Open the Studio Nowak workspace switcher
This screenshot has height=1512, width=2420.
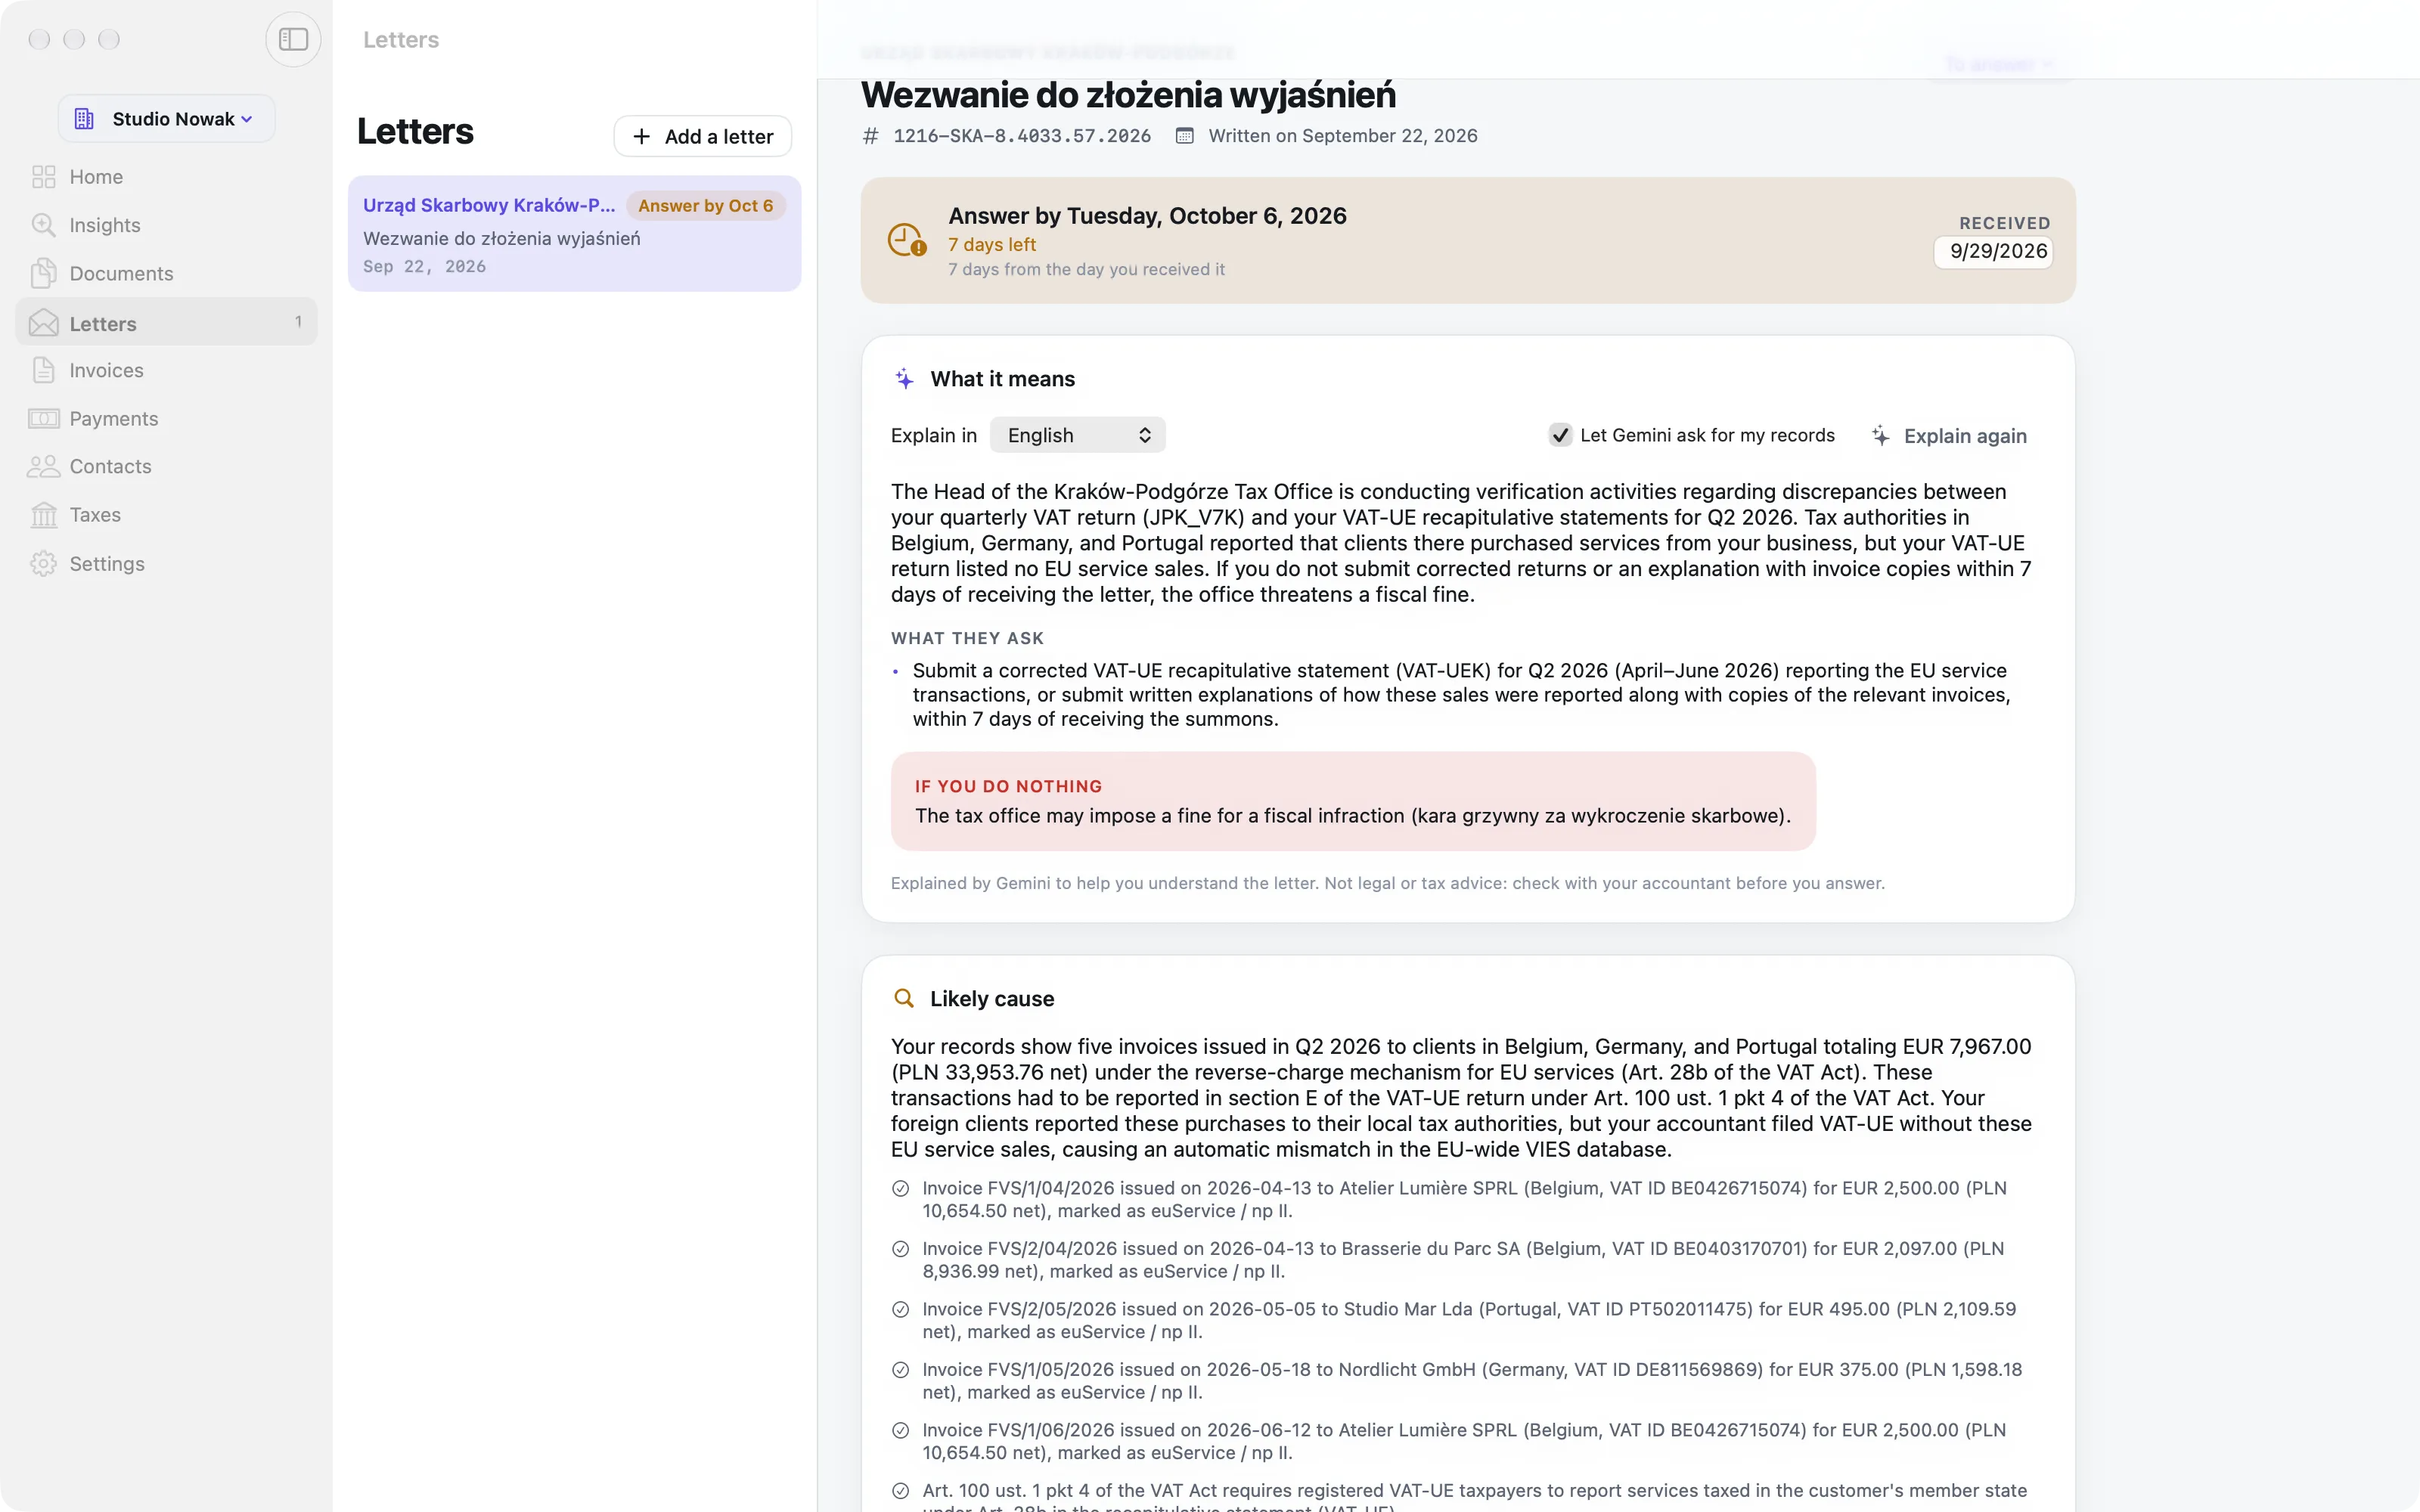click(166, 119)
